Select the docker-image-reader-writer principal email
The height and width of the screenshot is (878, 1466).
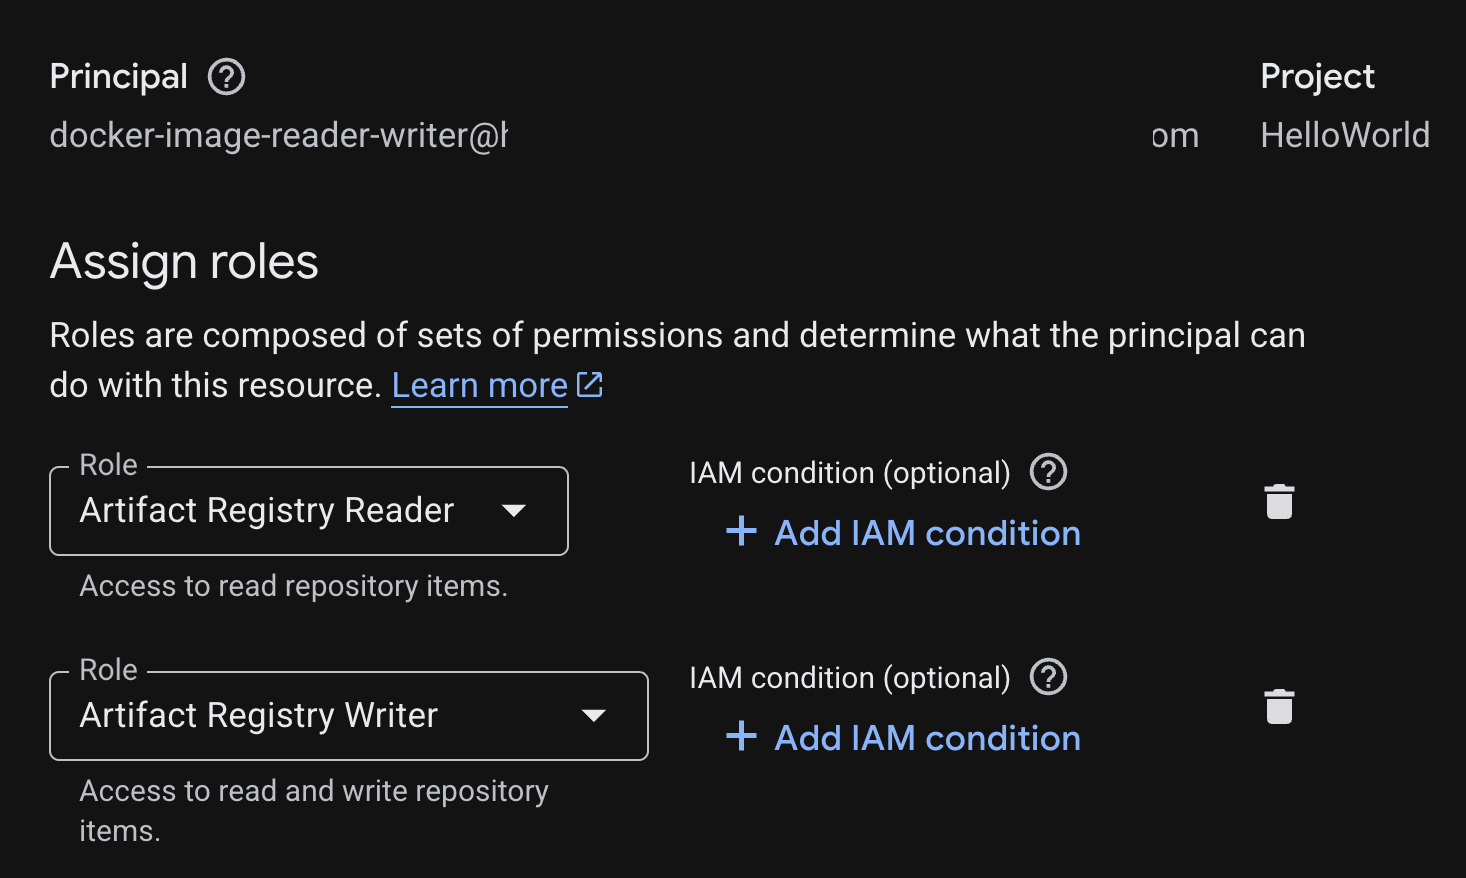(x=278, y=135)
